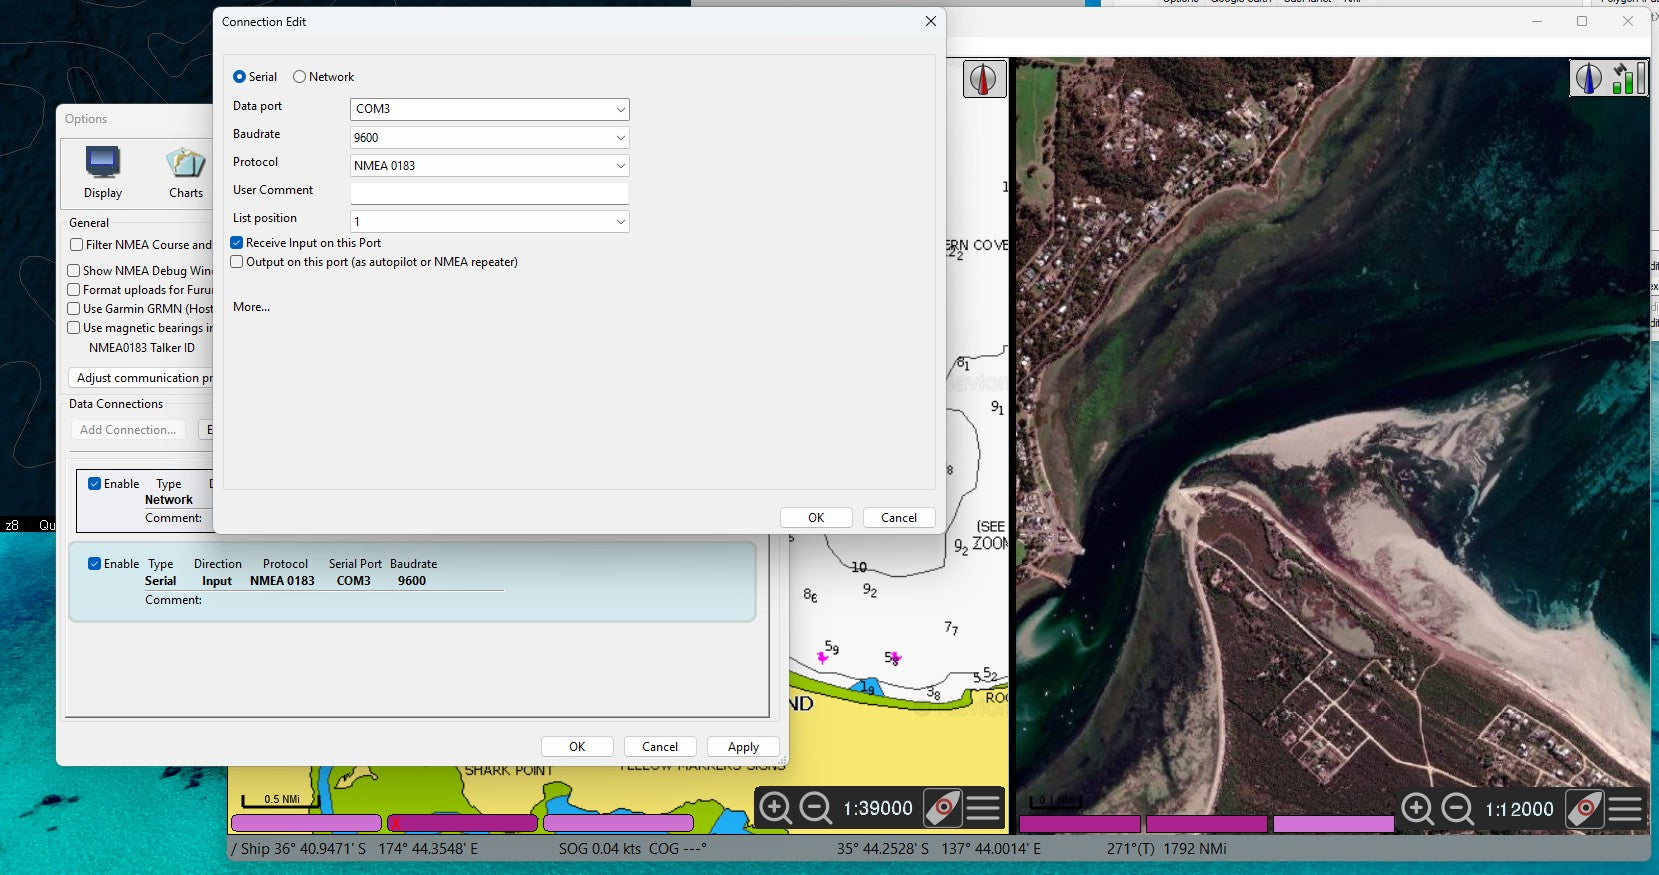Viewport: 1659px width, 875px height.
Task: Open the hamburger menu beside the 1:39000 scale
Action: click(983, 807)
